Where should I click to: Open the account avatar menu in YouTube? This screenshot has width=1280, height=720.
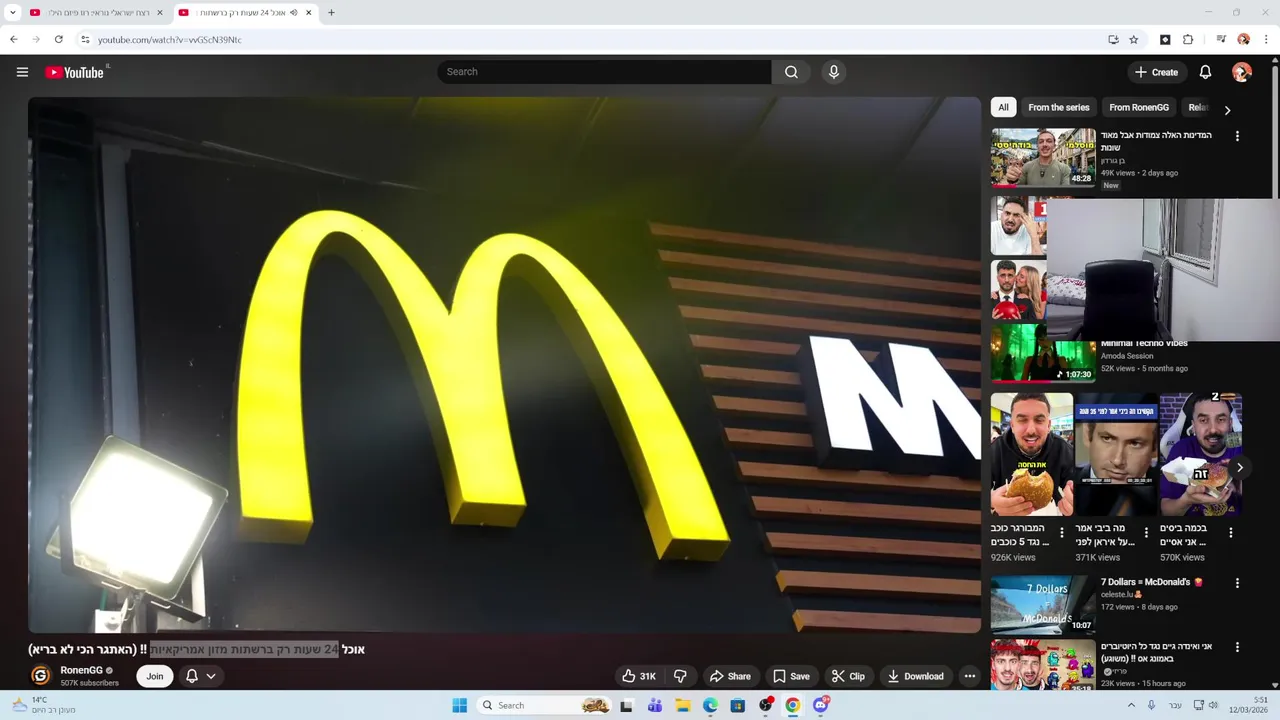(x=1242, y=72)
